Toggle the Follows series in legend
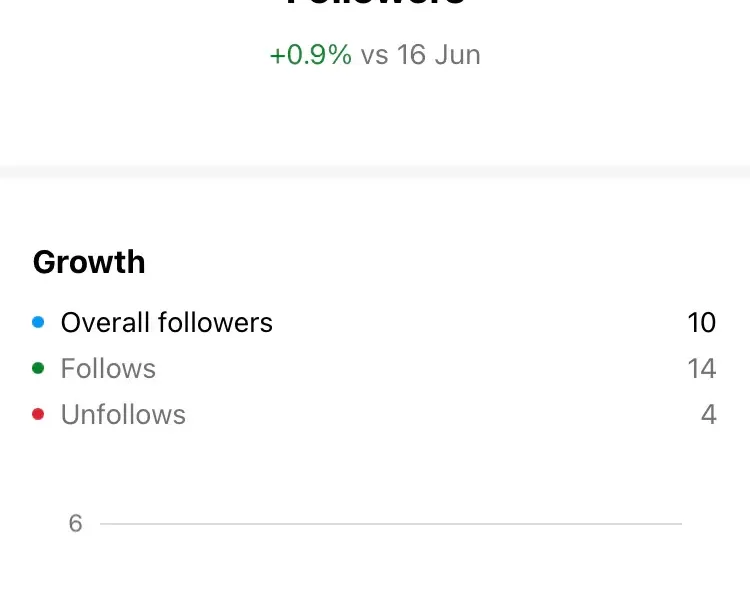 (x=375, y=368)
